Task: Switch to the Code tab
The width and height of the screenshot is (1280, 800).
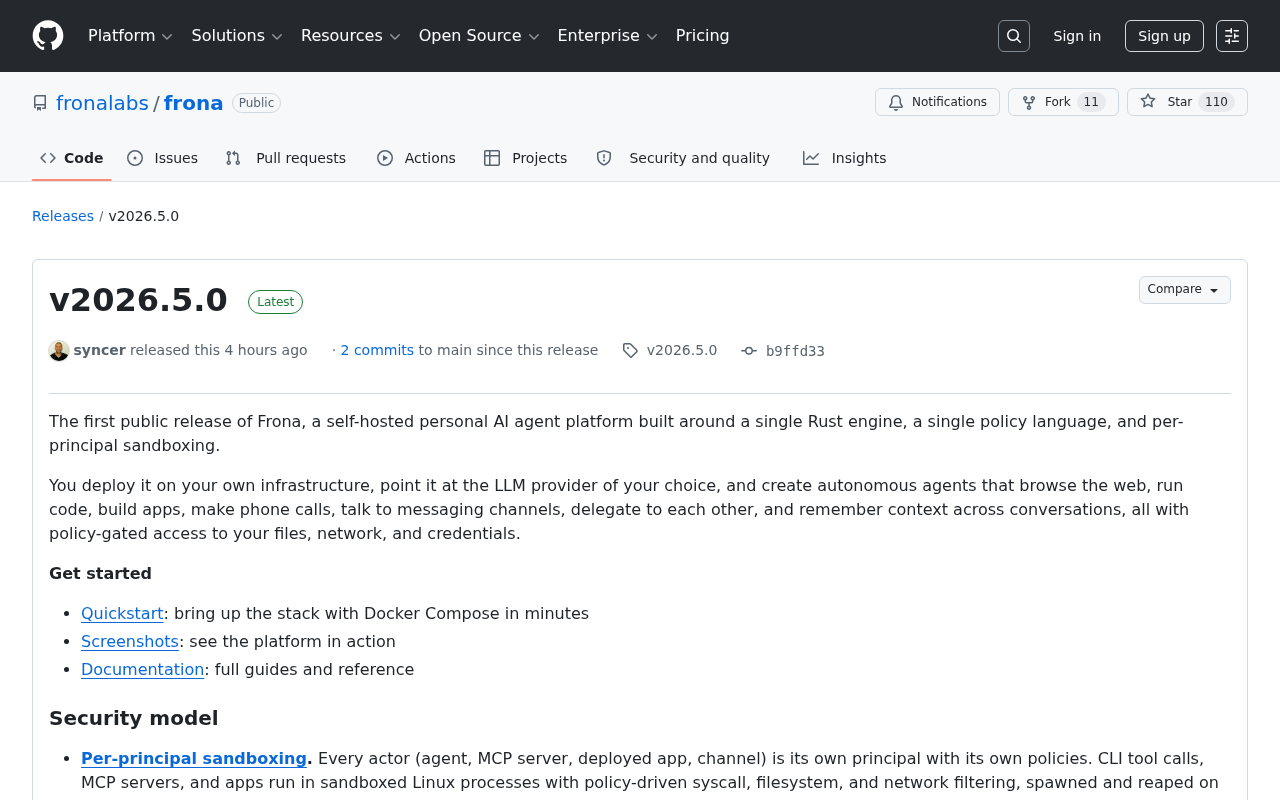Action: [x=72, y=158]
